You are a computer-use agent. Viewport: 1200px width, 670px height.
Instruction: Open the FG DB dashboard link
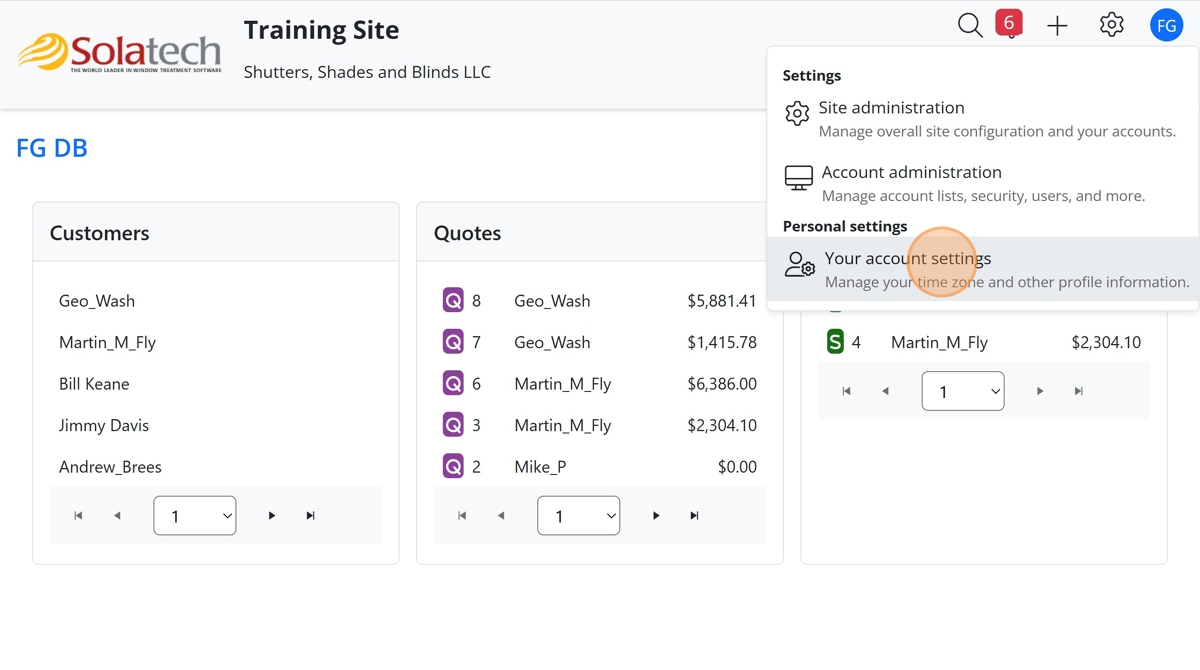(x=52, y=148)
